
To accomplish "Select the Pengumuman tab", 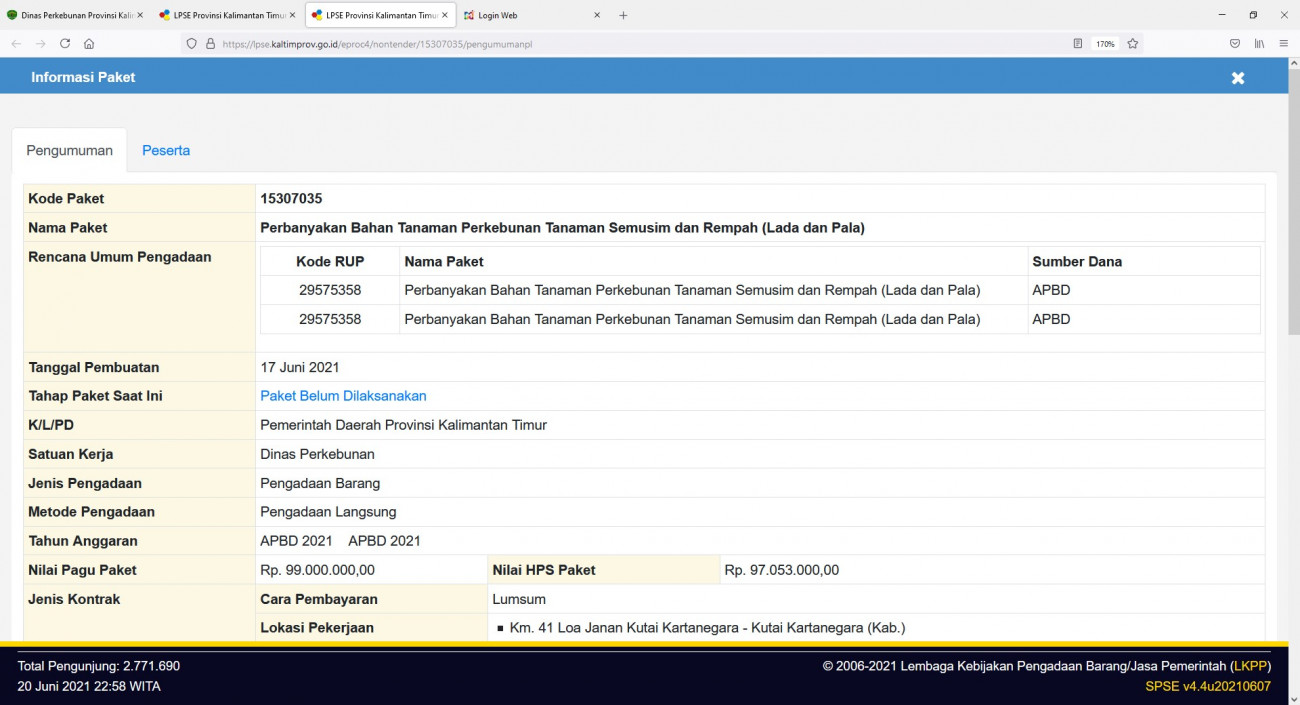I will point(69,150).
